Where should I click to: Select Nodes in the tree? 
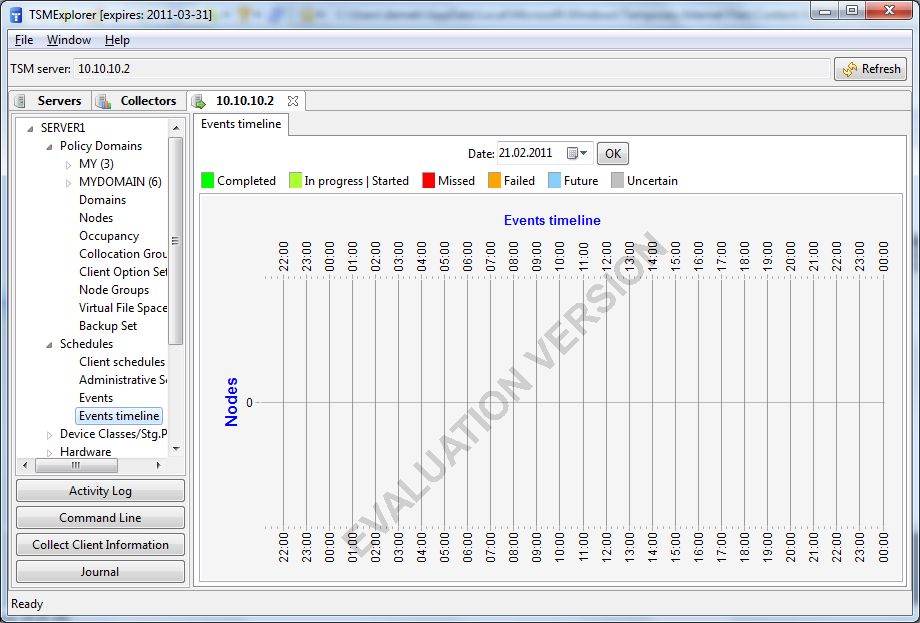[96, 218]
